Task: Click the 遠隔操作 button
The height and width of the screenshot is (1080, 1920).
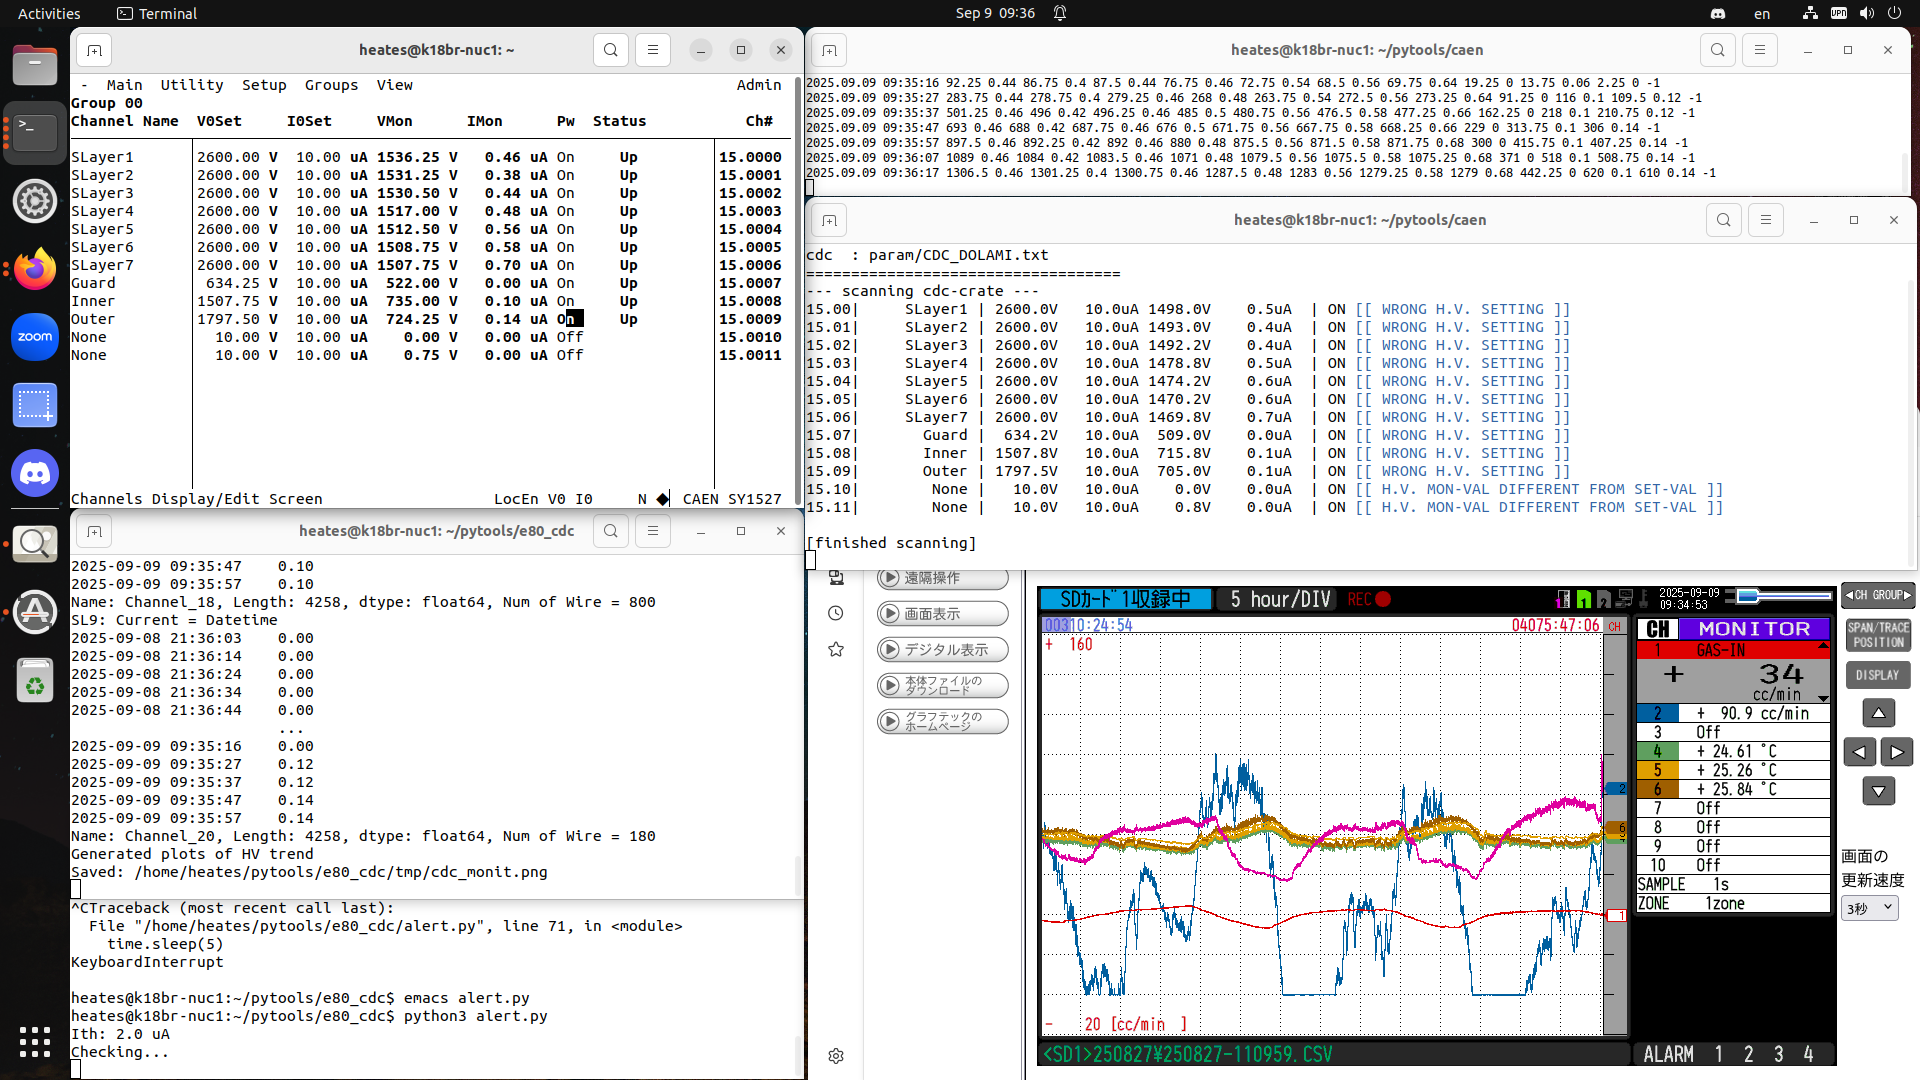Action: pyautogui.click(x=942, y=578)
